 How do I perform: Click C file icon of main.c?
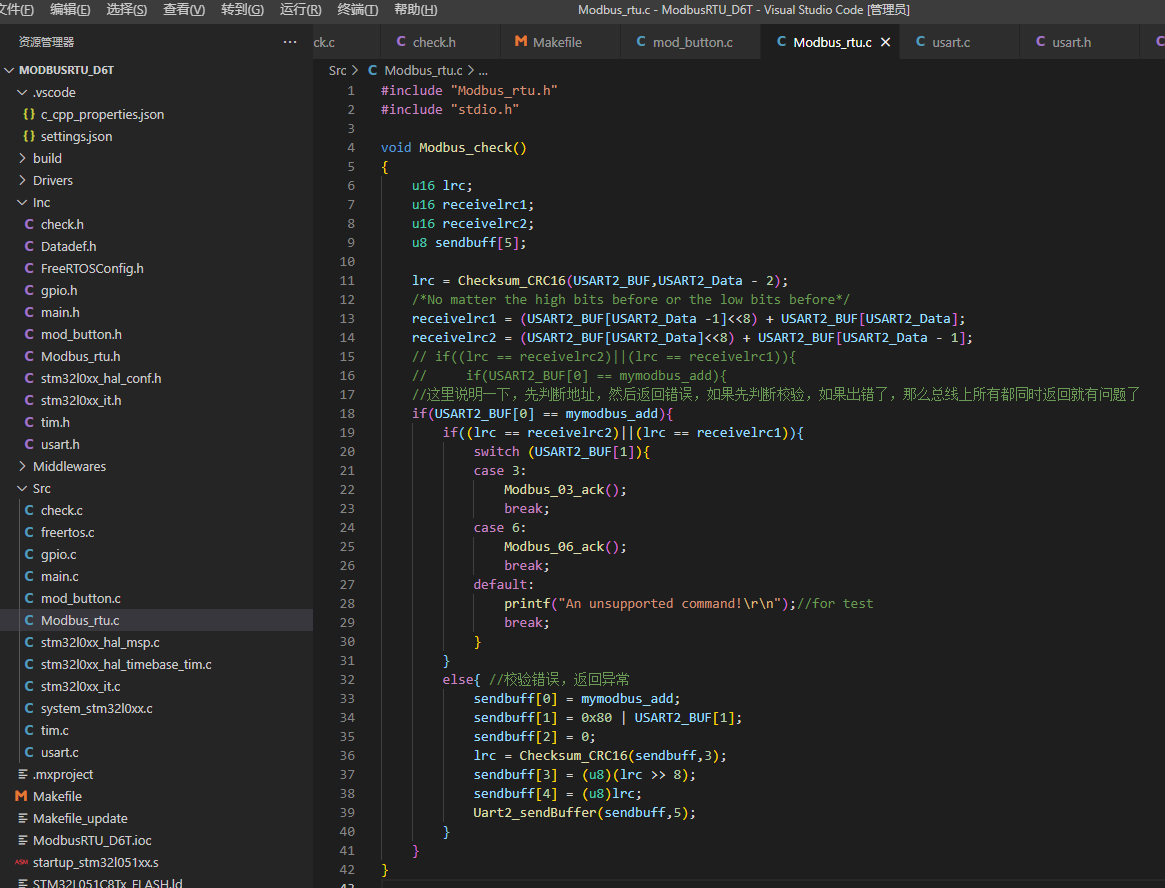(x=29, y=577)
